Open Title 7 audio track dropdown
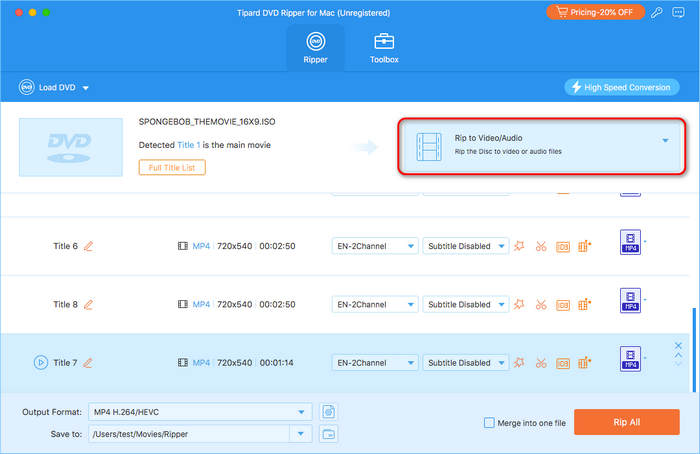This screenshot has width=700, height=454. coord(375,363)
